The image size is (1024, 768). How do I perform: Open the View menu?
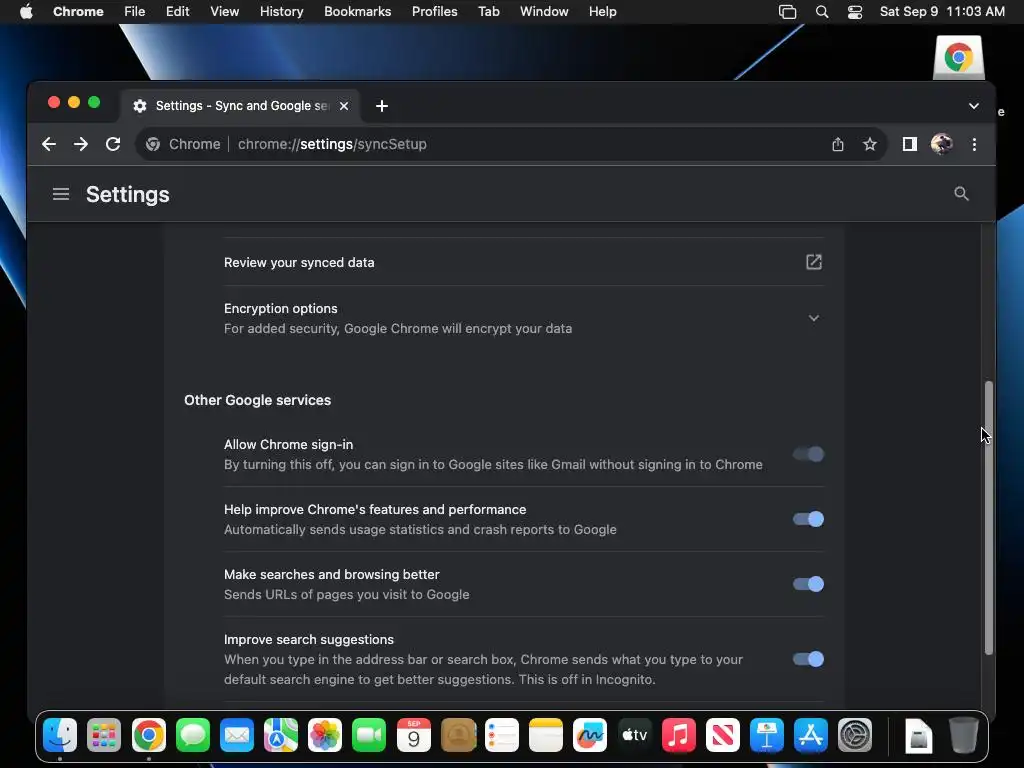click(x=224, y=11)
